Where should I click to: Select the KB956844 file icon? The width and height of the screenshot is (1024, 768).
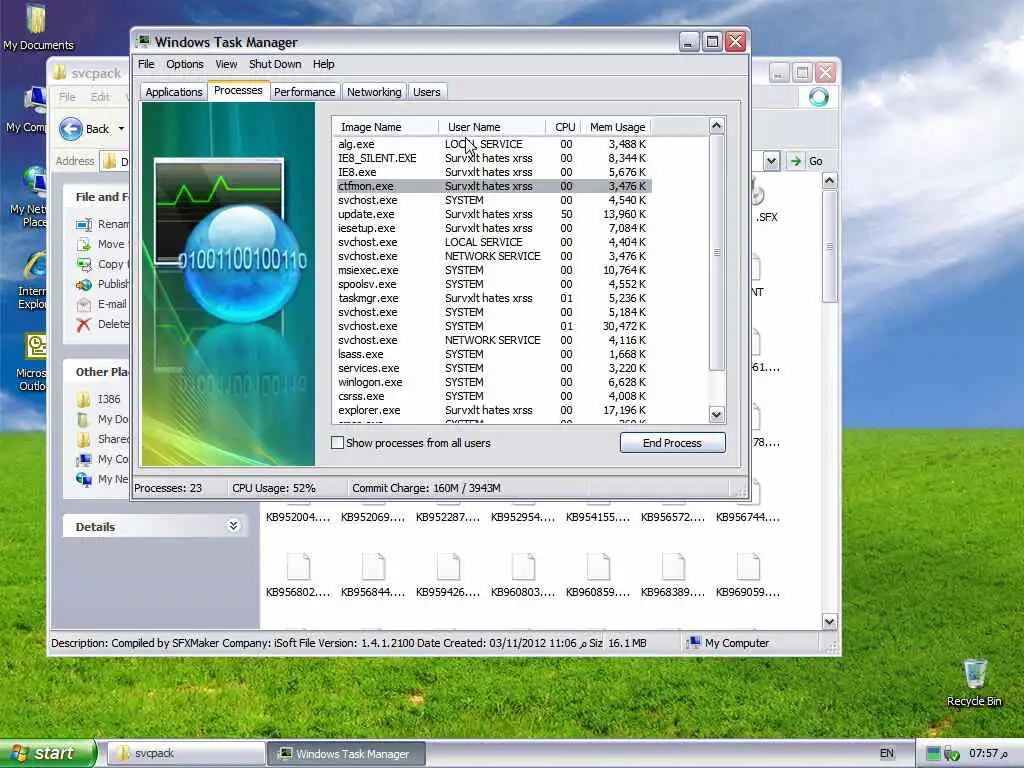pyautogui.click(x=374, y=566)
